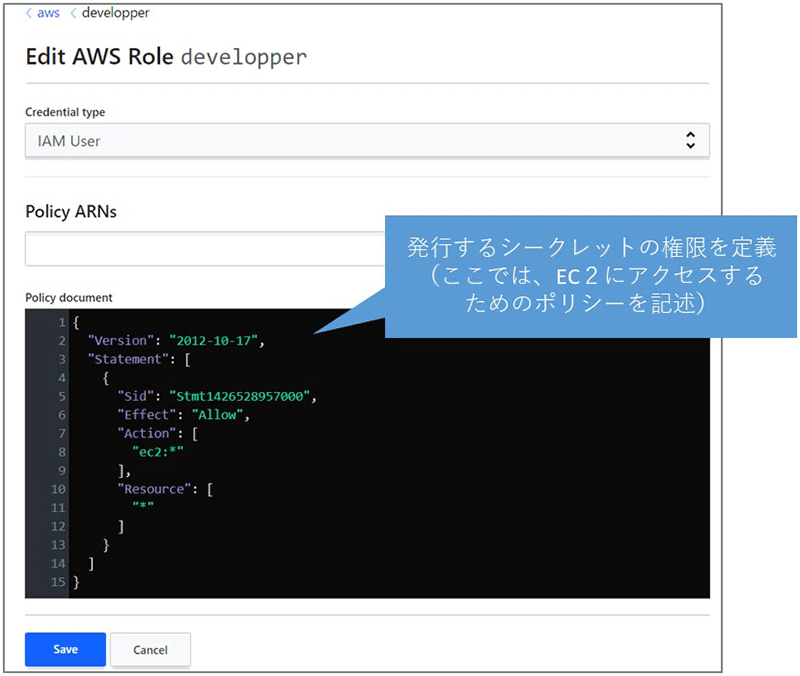The width and height of the screenshot is (800, 676).
Task: Click the chevron before developper breadcrumb
Action: coord(73,13)
